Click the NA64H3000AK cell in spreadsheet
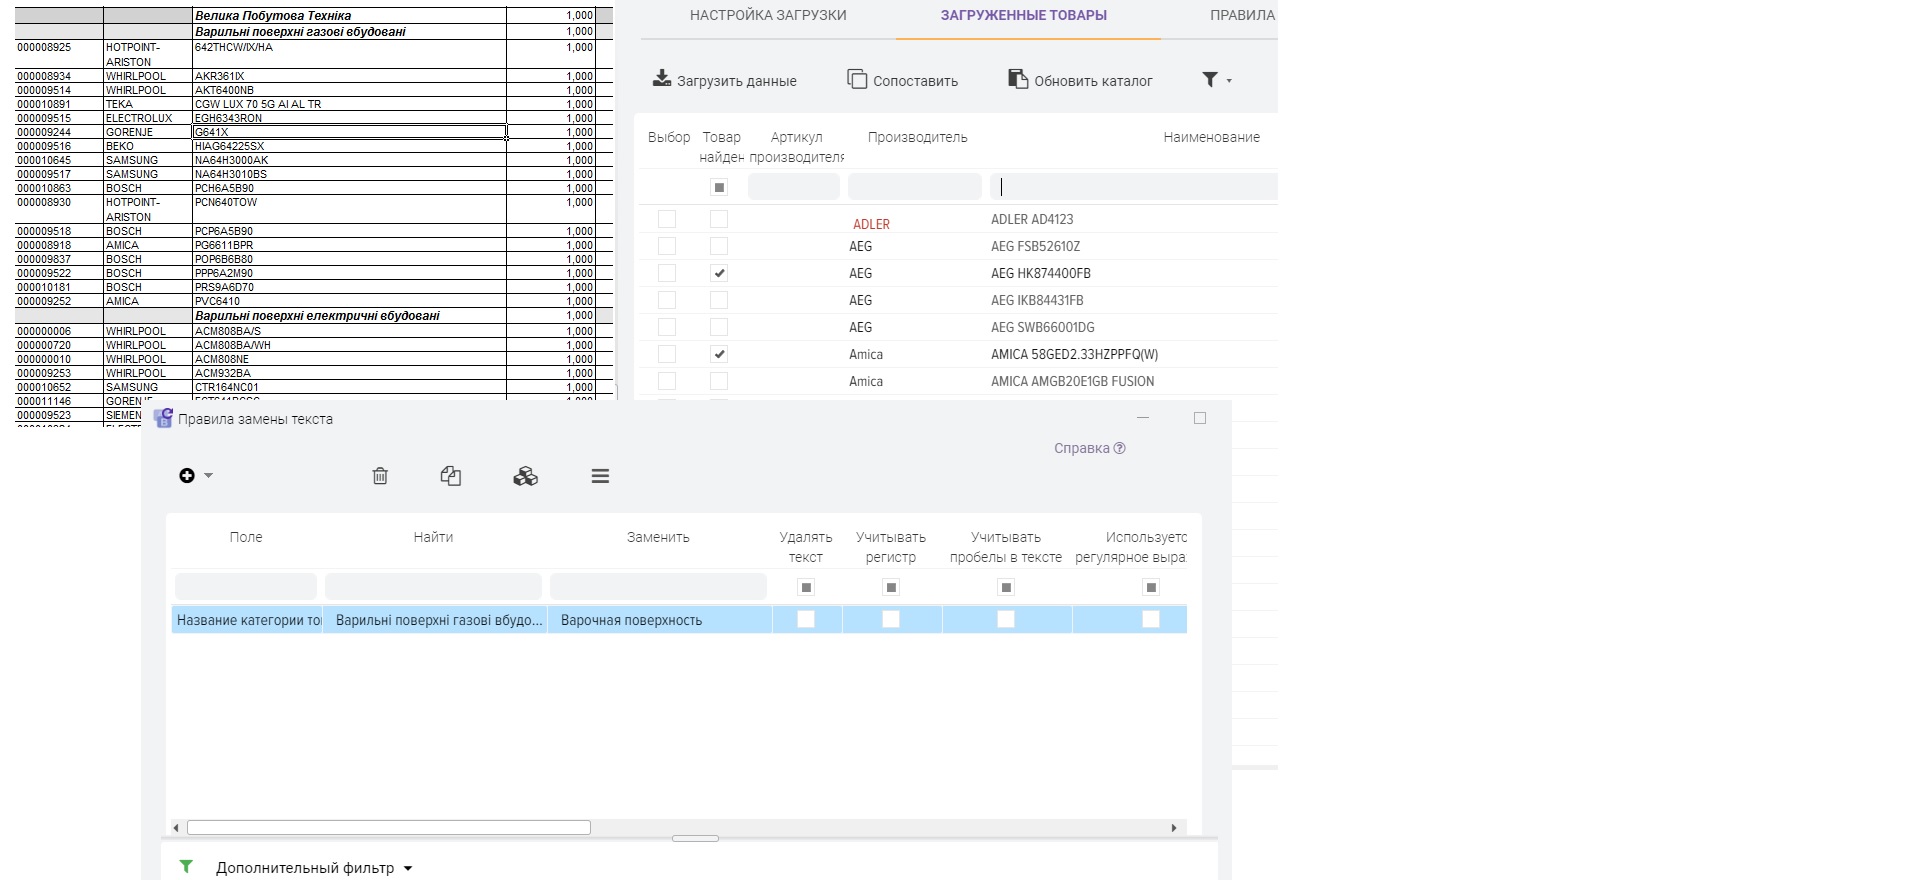Image resolution: width=1914 pixels, height=880 pixels. pos(349,160)
